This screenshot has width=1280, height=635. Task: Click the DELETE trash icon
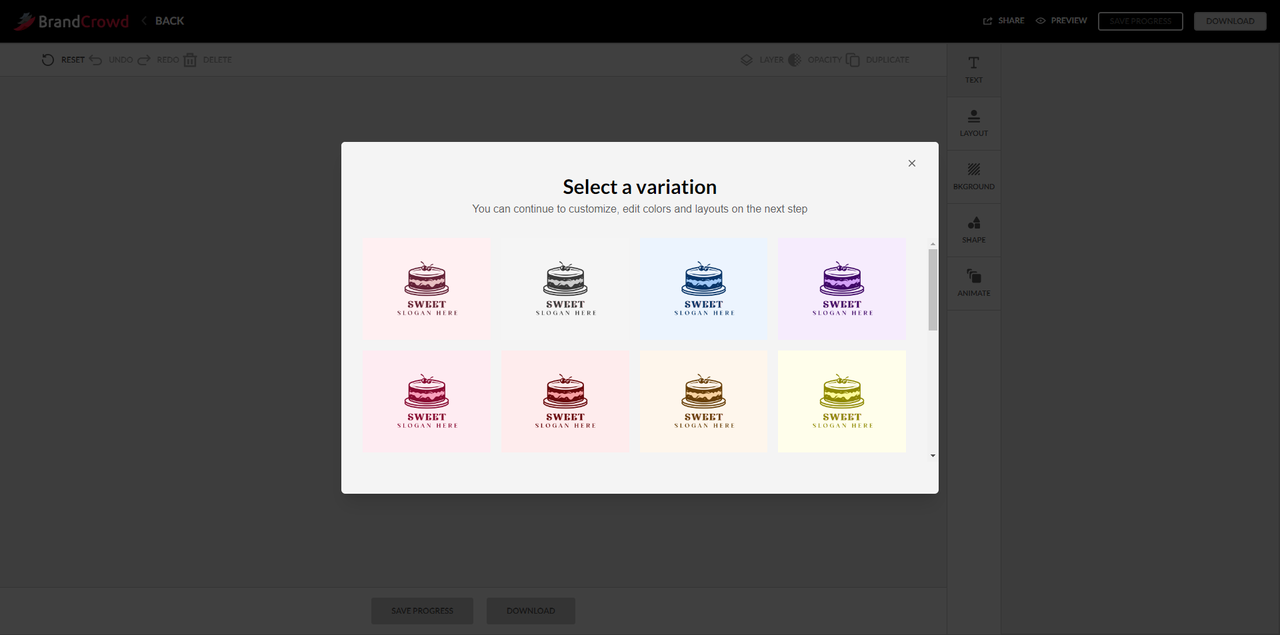click(x=190, y=60)
